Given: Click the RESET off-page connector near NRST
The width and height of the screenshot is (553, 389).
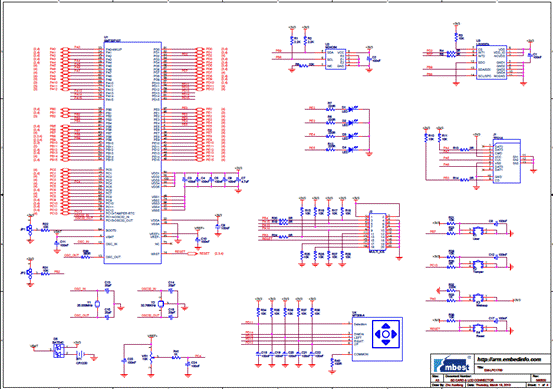Looking at the screenshot, I should (193, 253).
